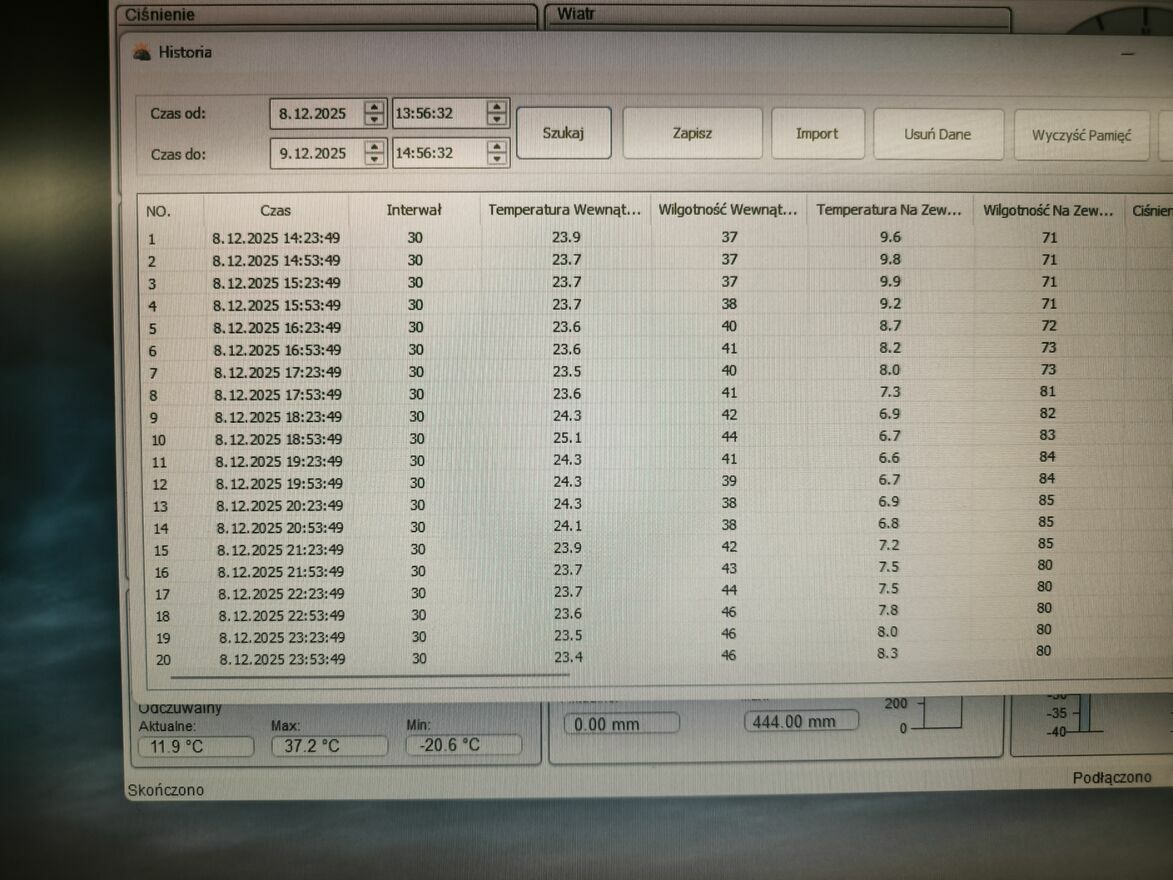Click the Czas od date field 8.12.2025
This screenshot has width=1173, height=880.
point(313,114)
